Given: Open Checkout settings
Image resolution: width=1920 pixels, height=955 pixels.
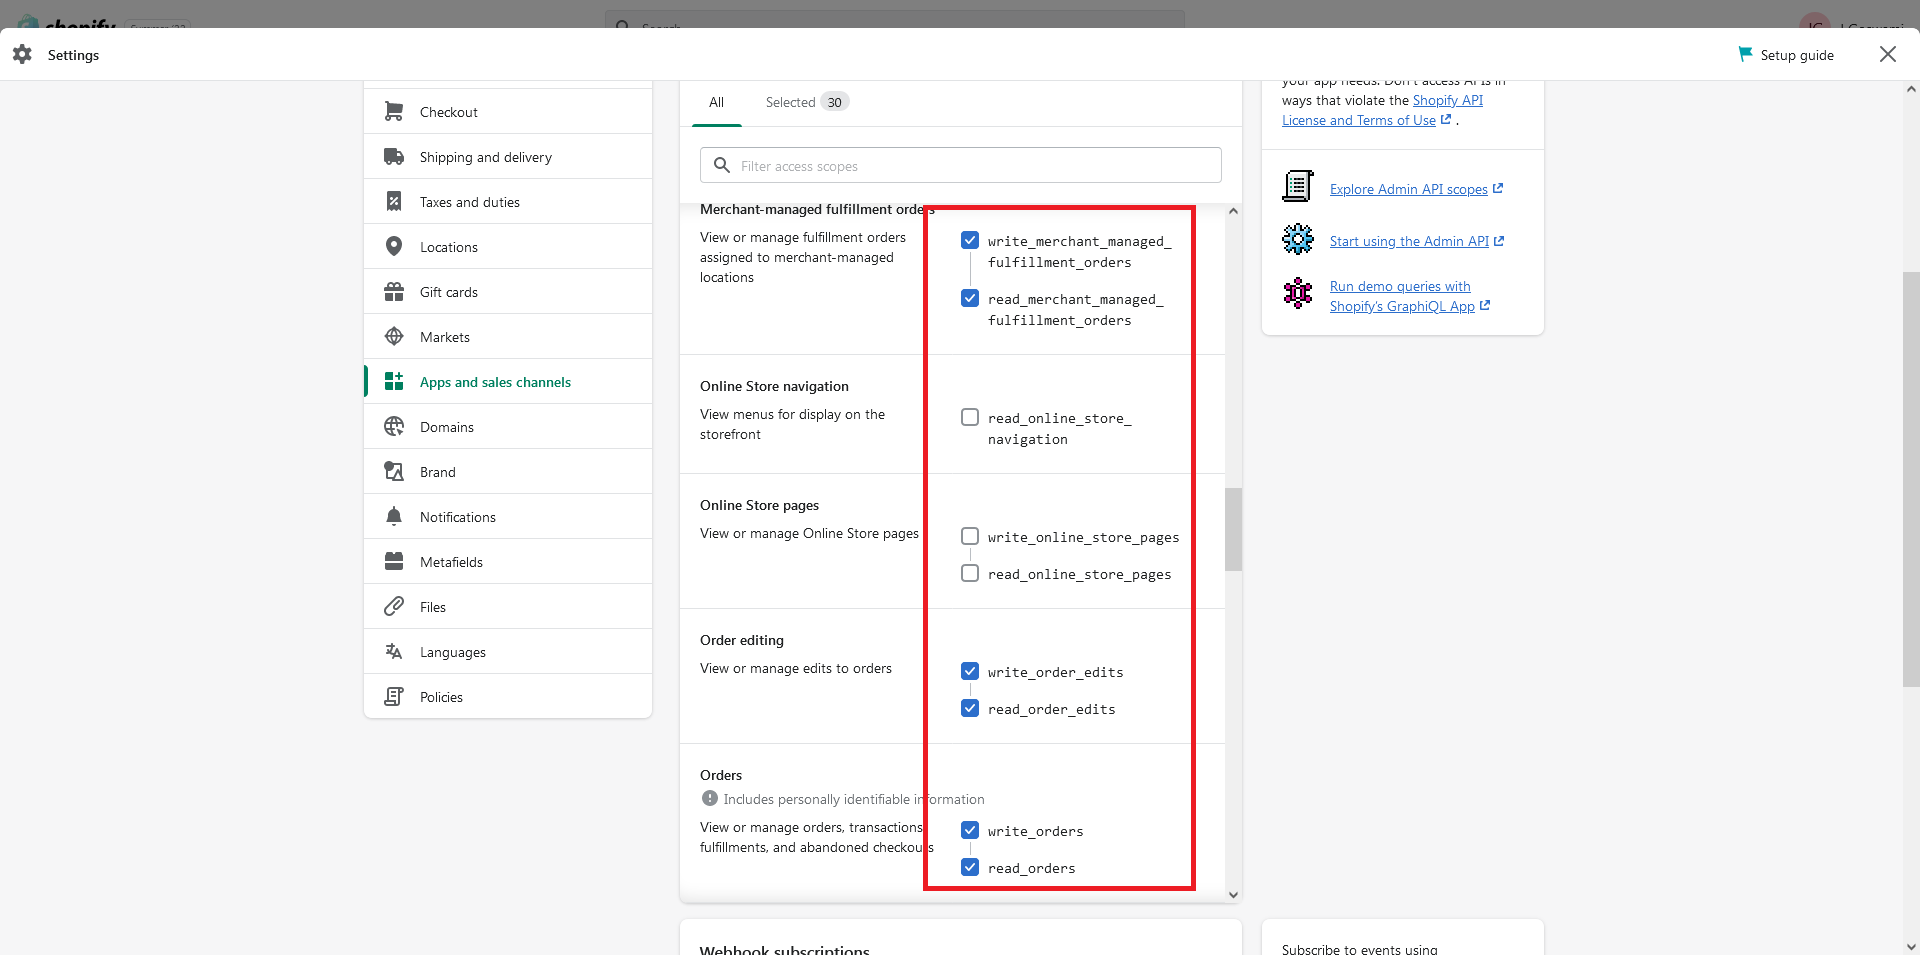Looking at the screenshot, I should pos(508,112).
